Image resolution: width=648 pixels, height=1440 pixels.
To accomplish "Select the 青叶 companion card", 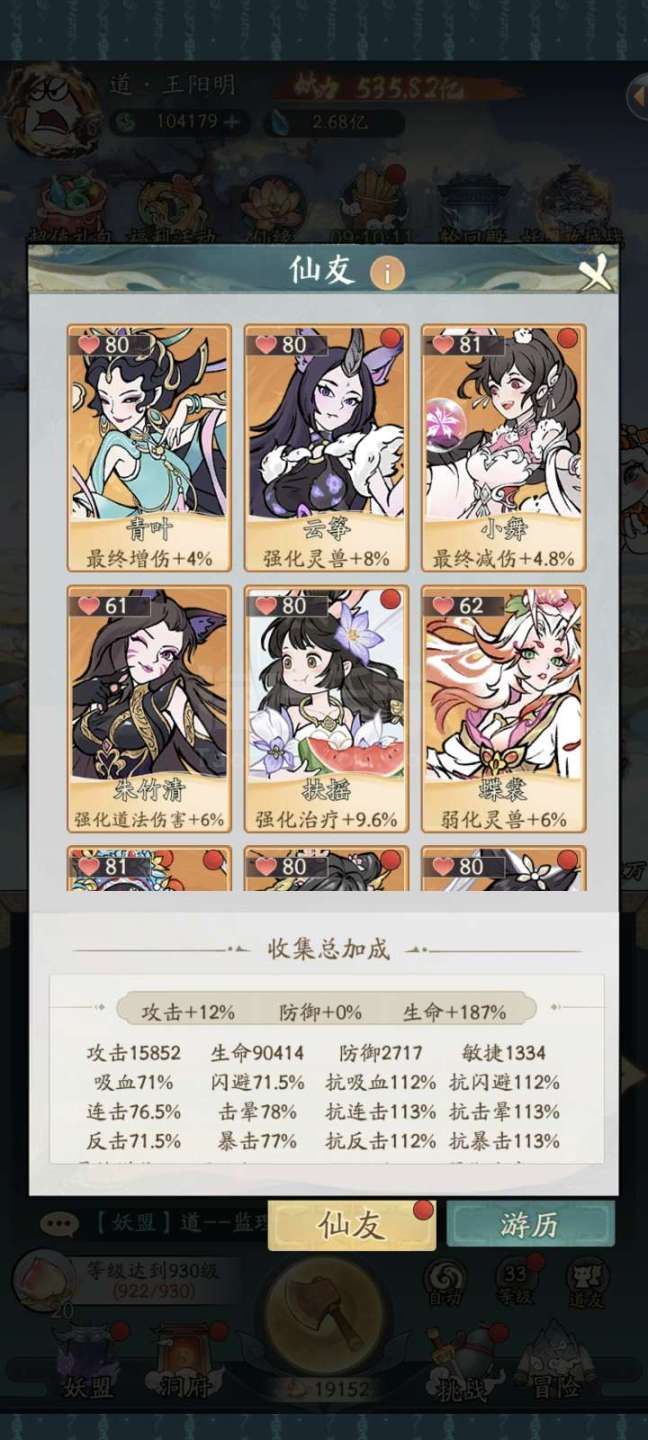I will (x=149, y=448).
